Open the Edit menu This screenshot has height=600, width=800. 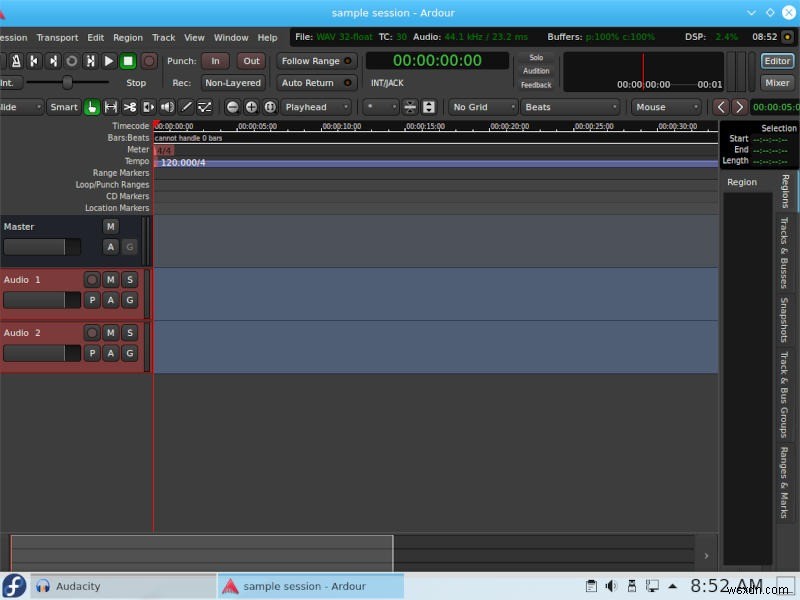click(x=95, y=38)
